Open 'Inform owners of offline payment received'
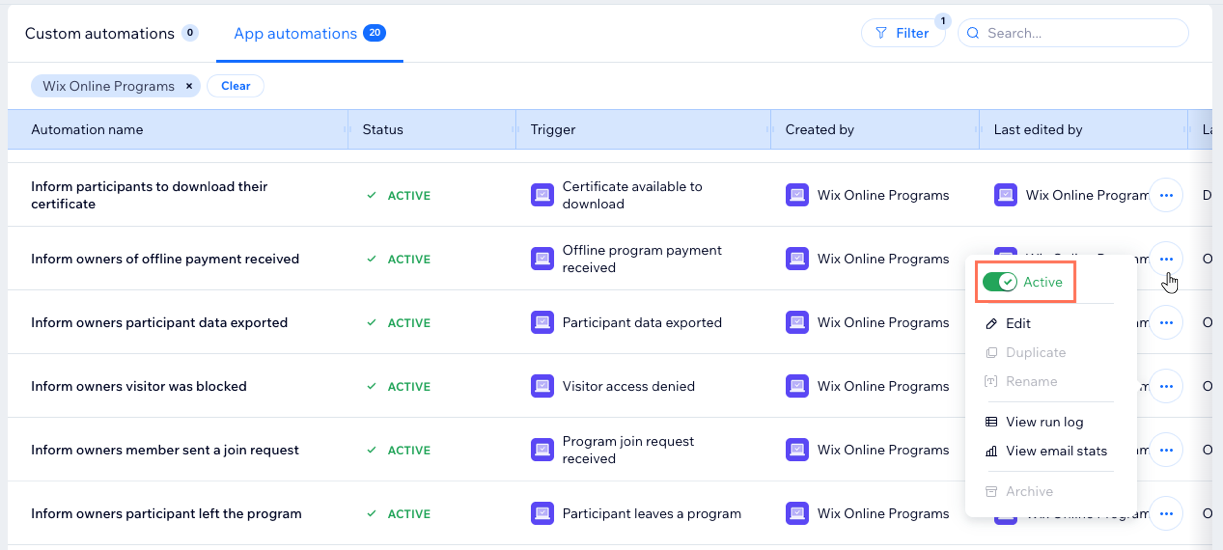1223x550 pixels. coord(165,259)
